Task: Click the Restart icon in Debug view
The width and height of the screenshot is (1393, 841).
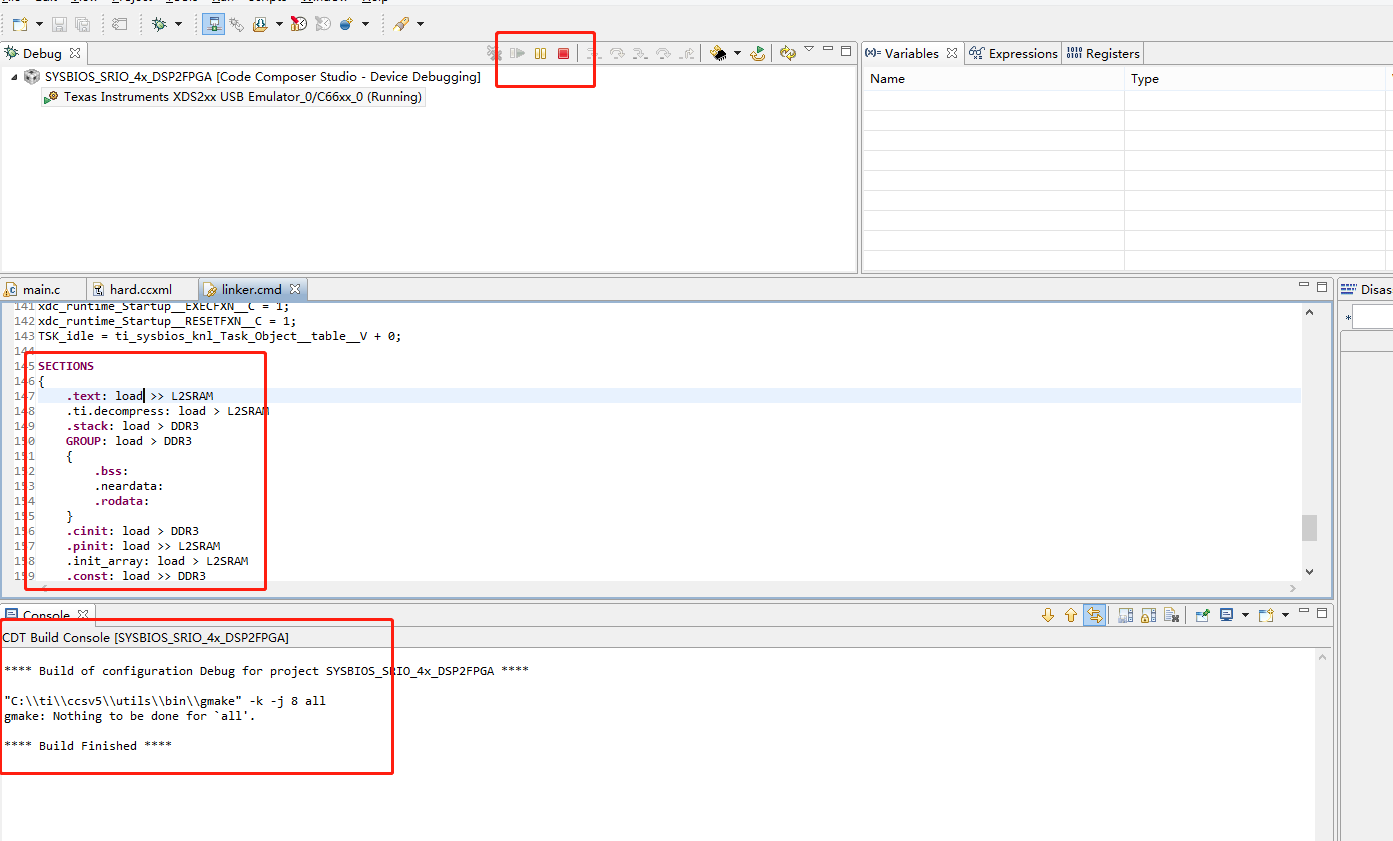Action: (758, 53)
